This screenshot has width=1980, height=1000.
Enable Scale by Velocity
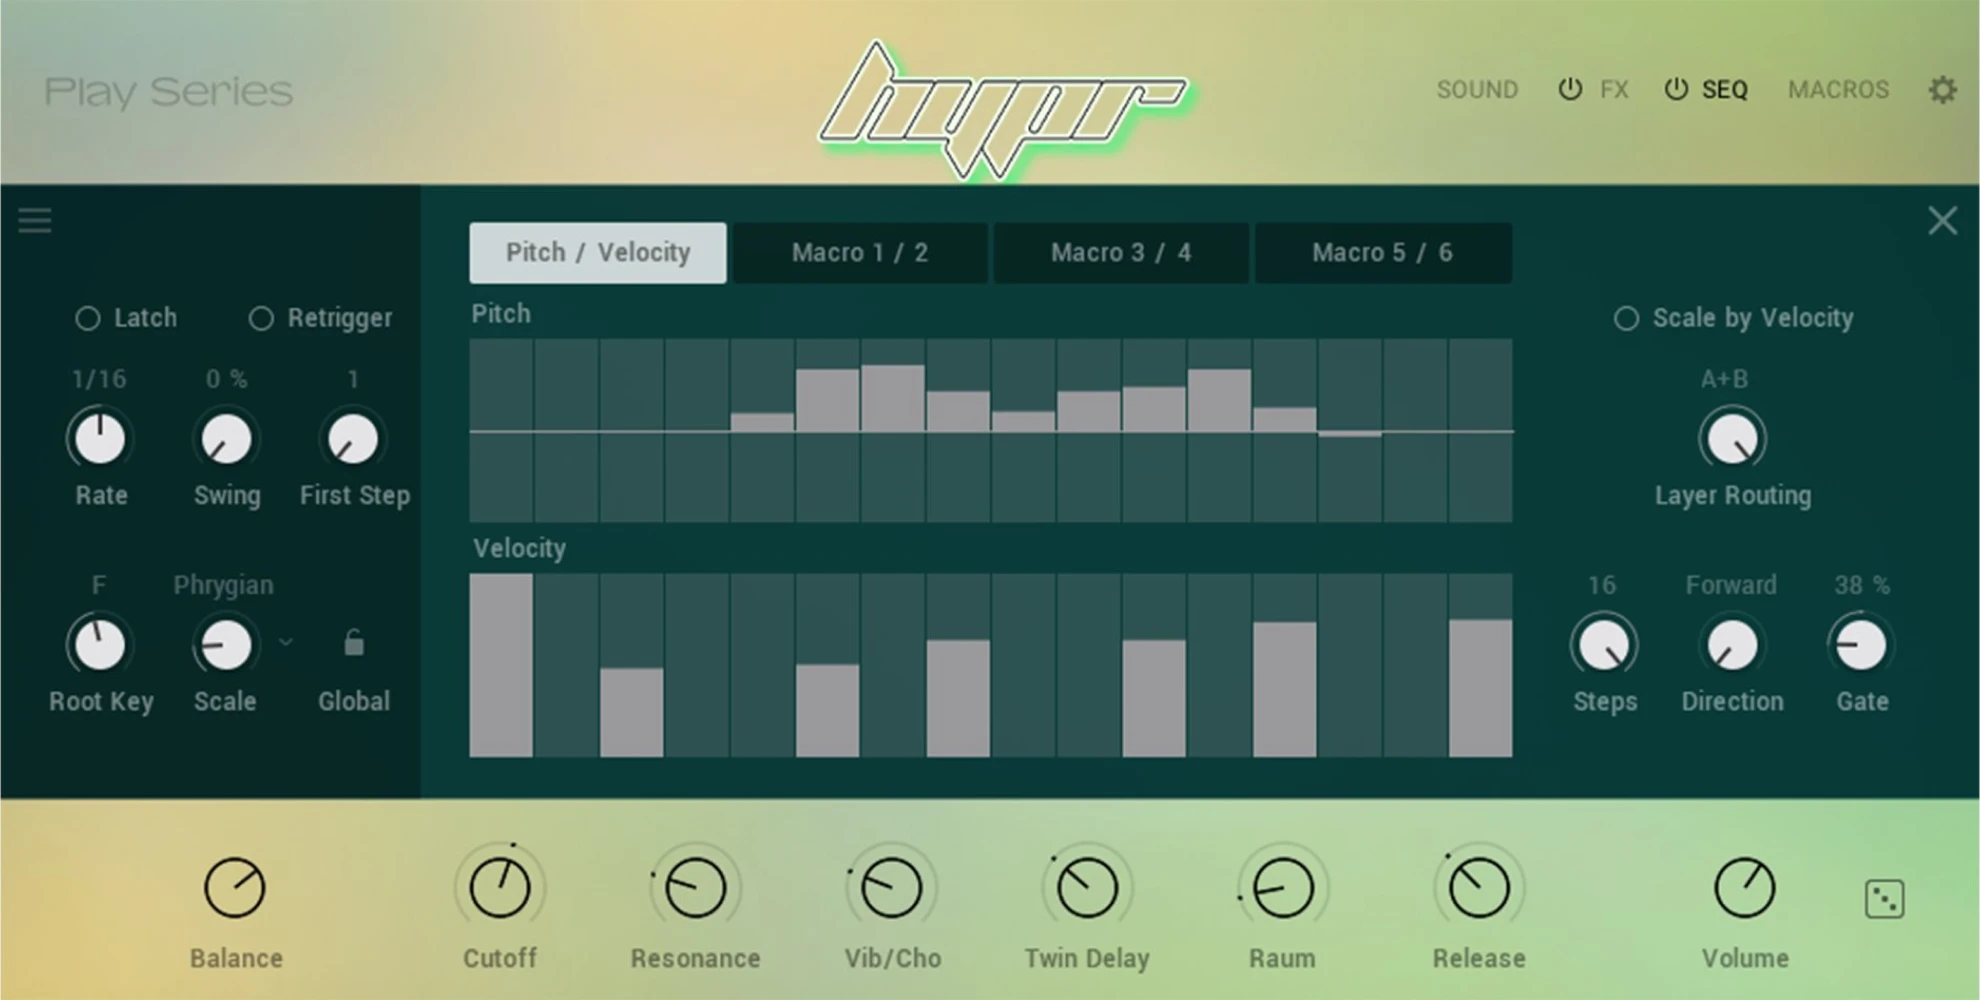(x=1626, y=318)
